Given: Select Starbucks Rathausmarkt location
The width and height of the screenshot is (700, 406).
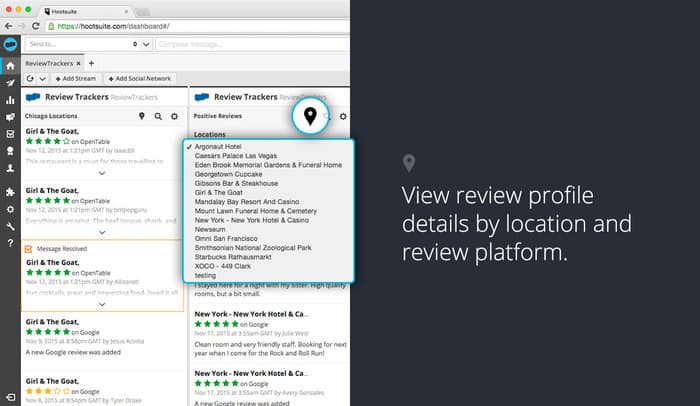Looking at the screenshot, I should [233, 257].
